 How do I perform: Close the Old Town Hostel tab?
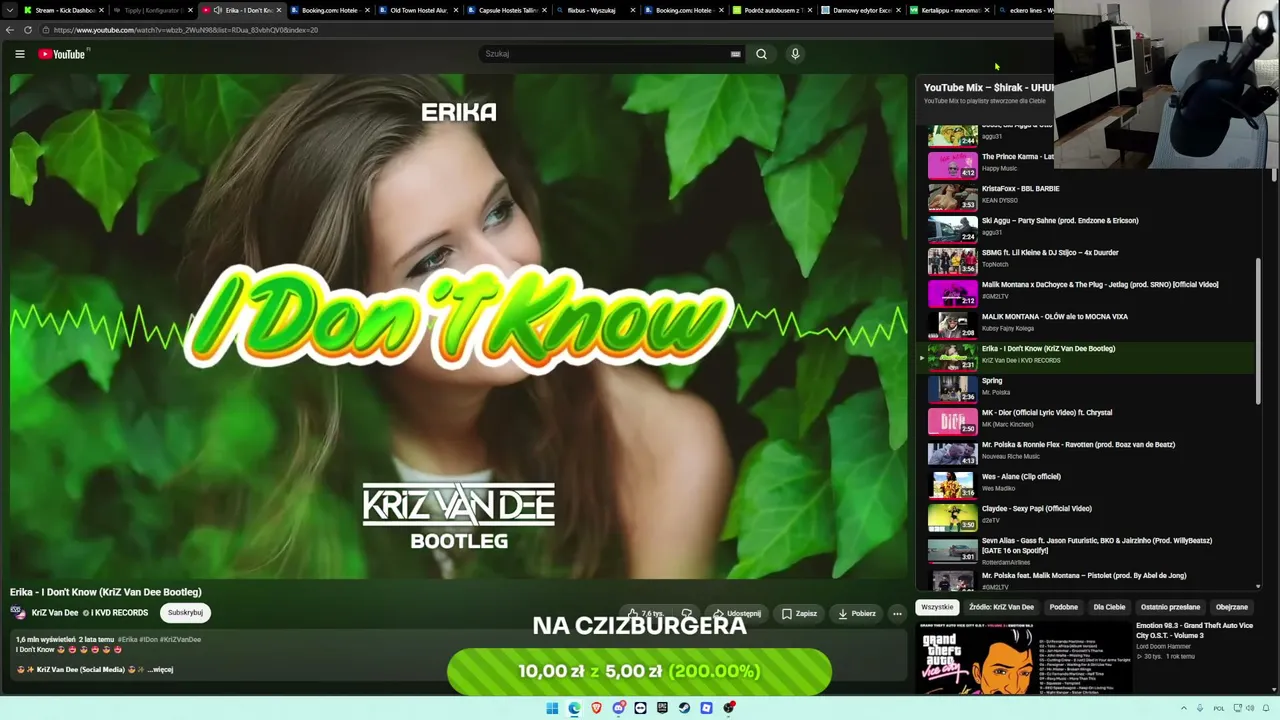(x=456, y=10)
